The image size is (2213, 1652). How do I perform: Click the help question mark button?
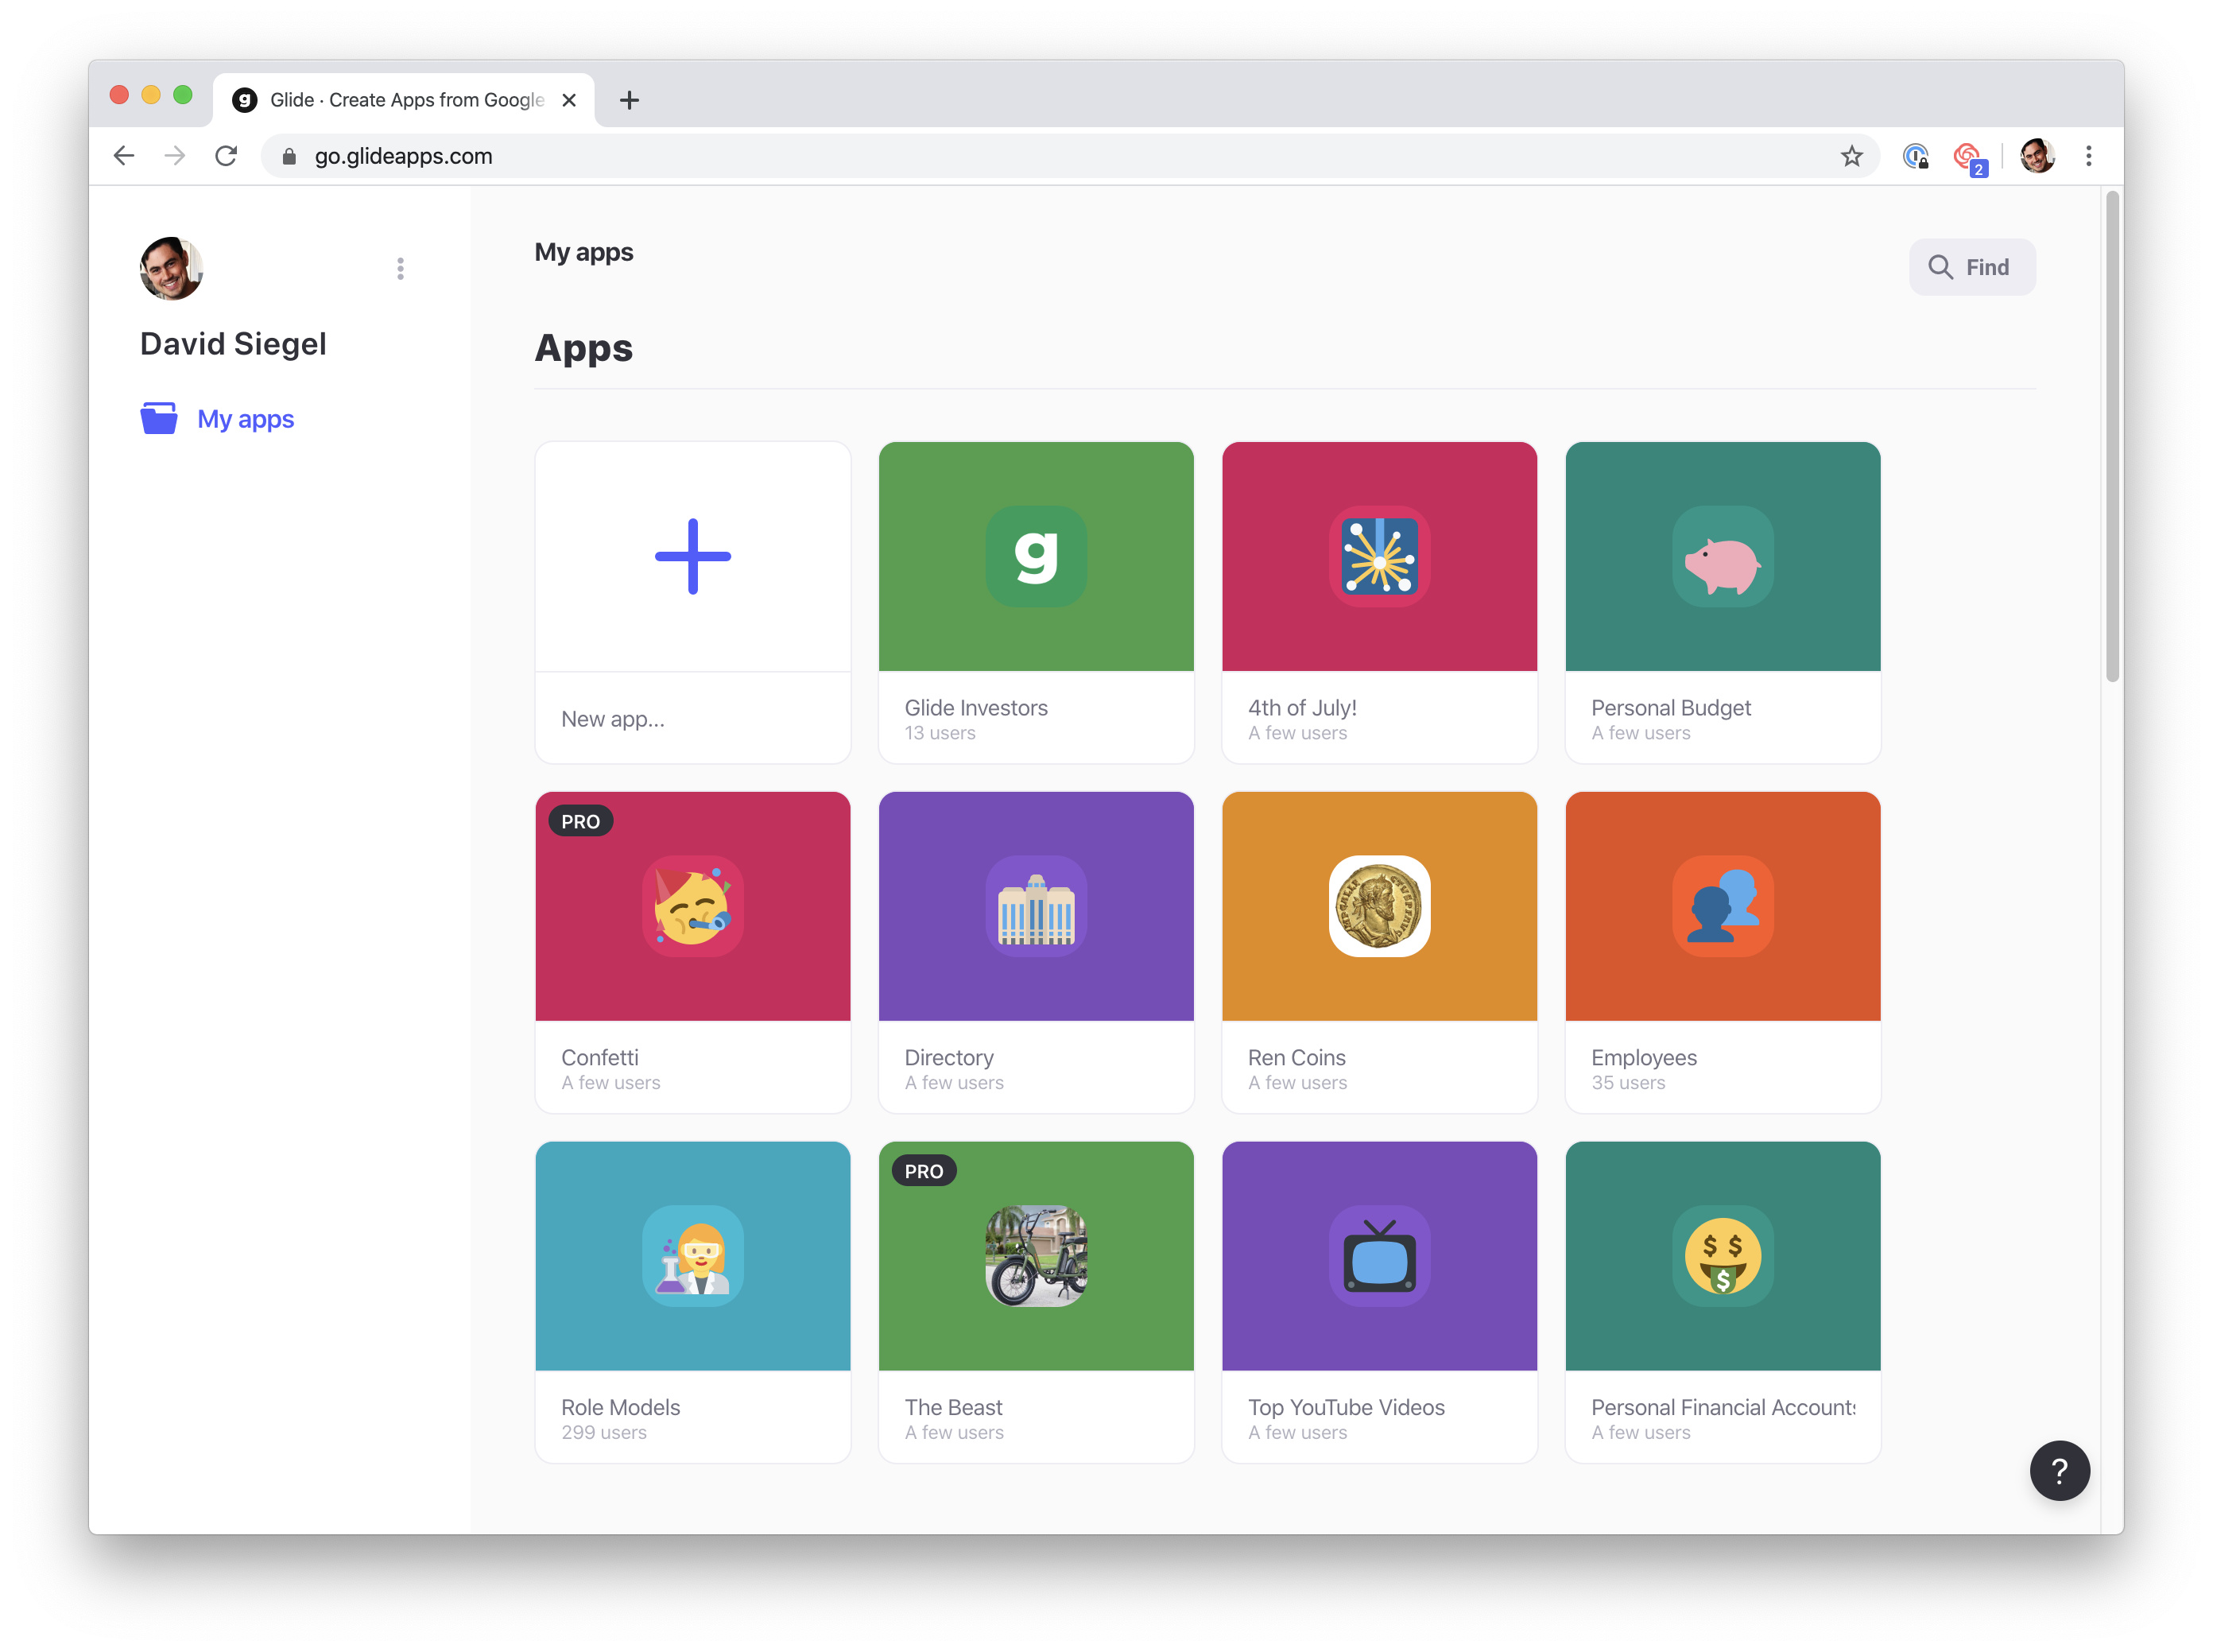tap(2058, 1470)
